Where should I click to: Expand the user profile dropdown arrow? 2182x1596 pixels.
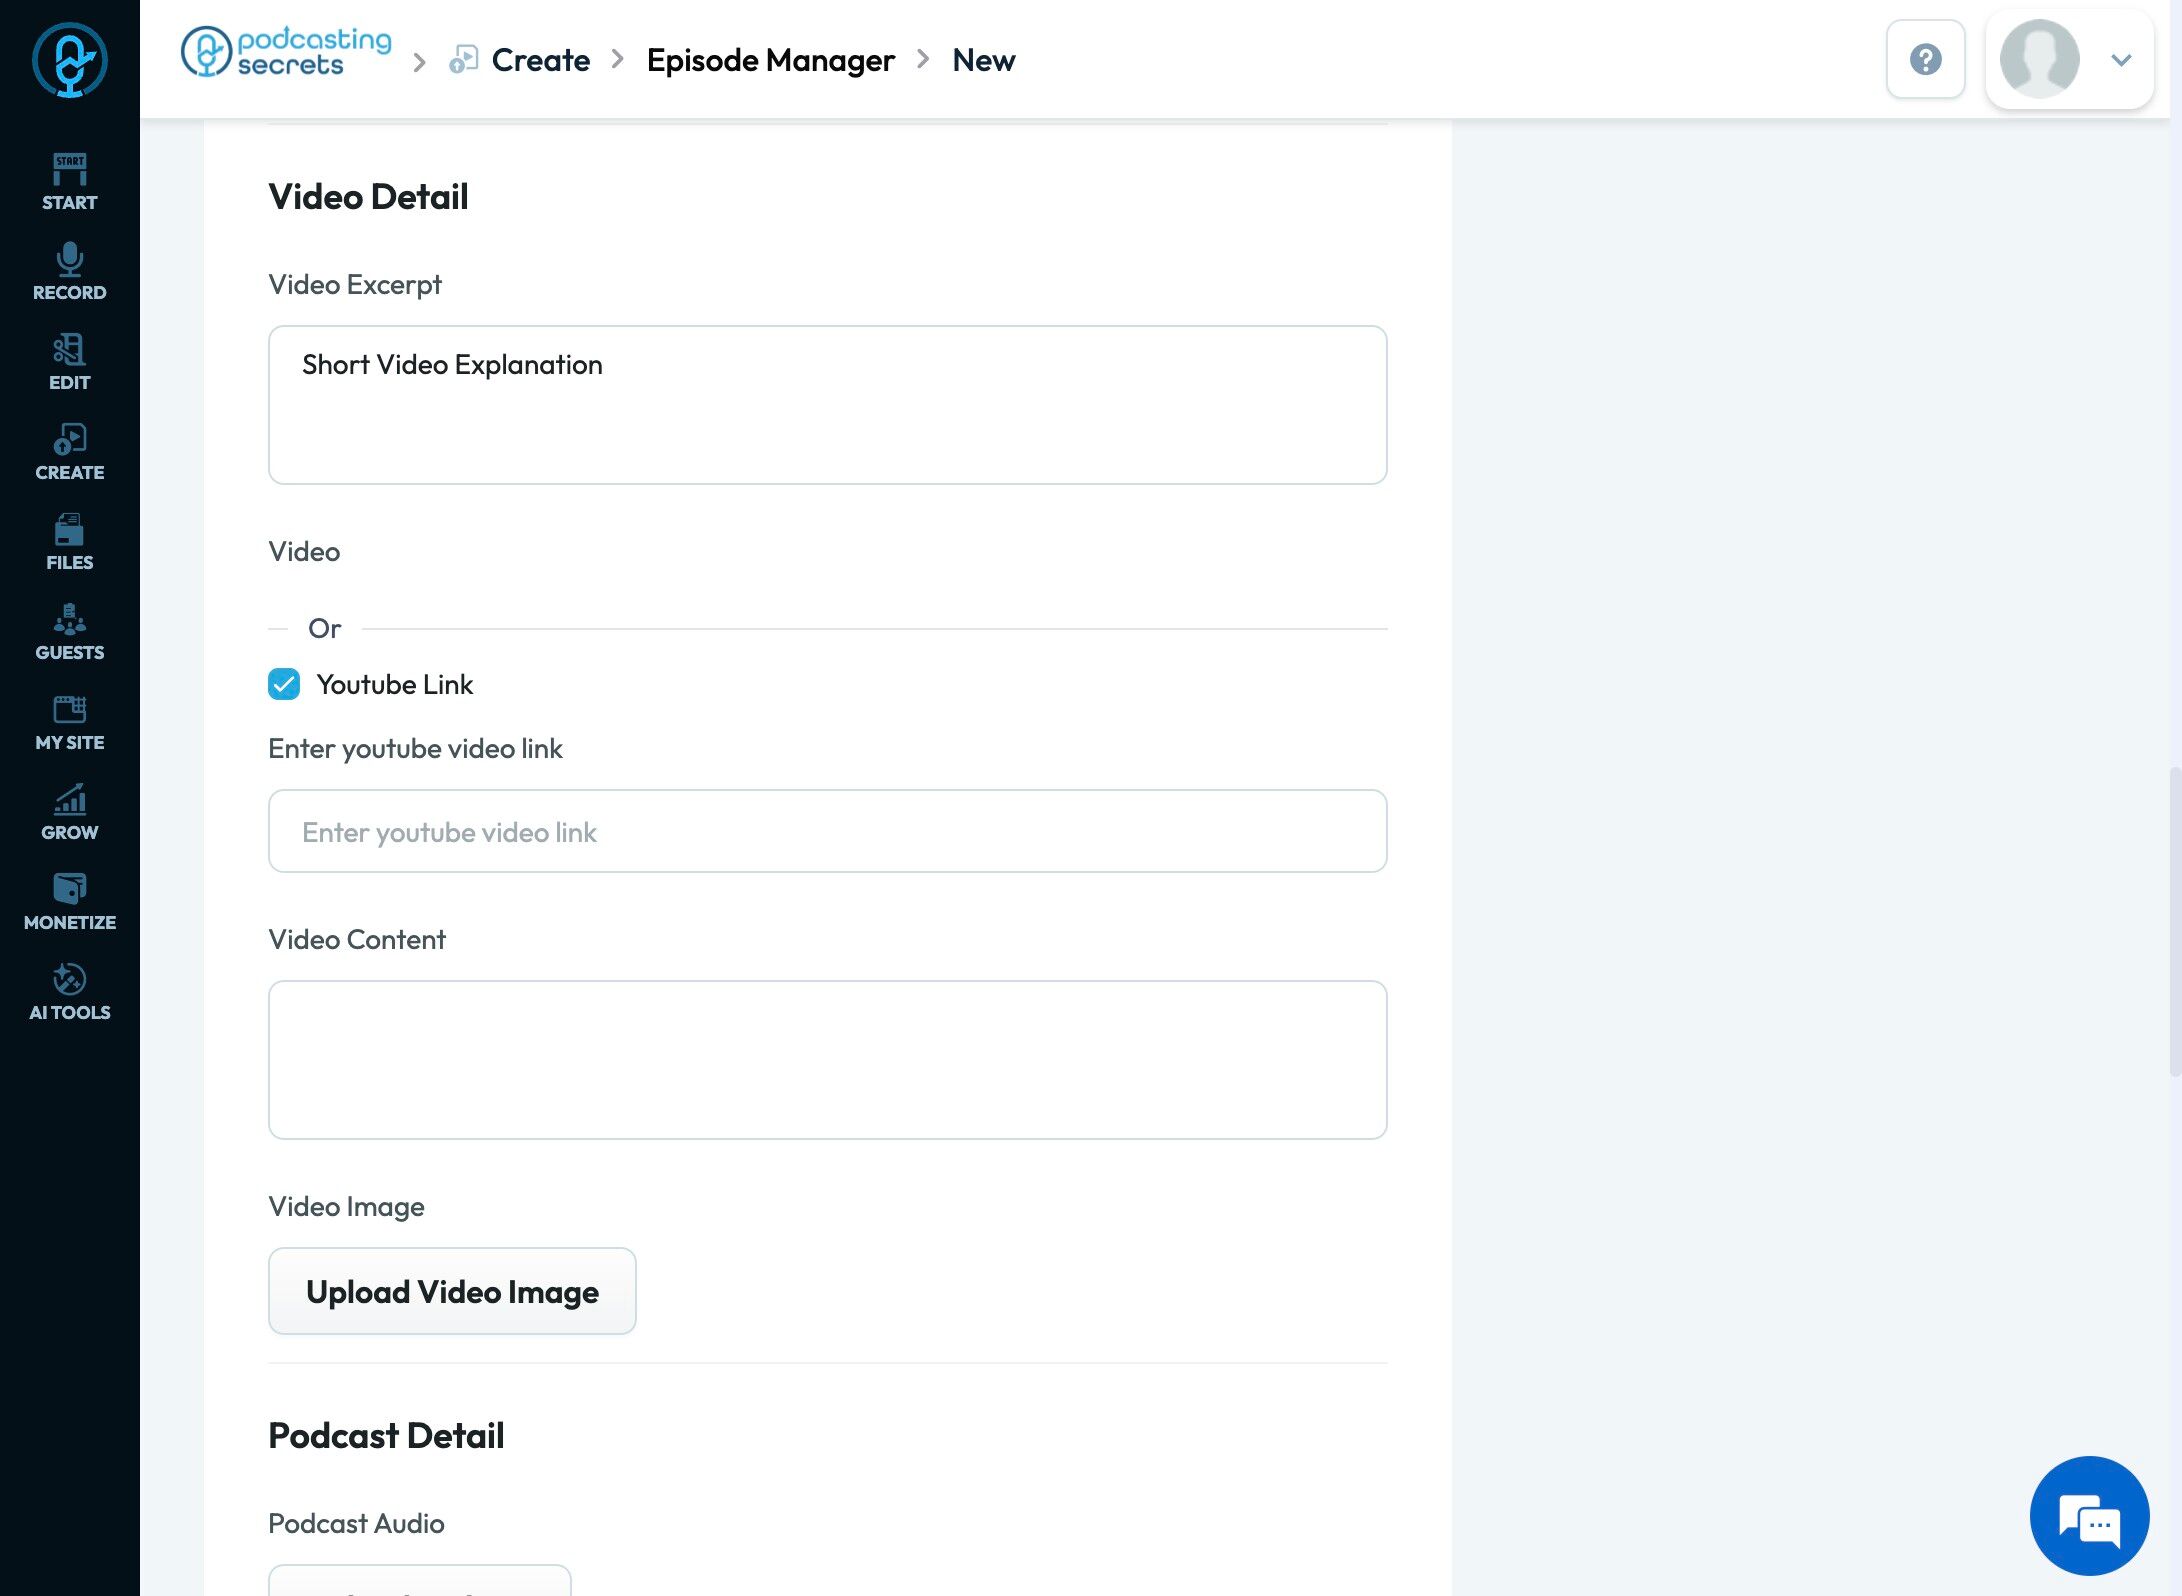coord(2121,60)
